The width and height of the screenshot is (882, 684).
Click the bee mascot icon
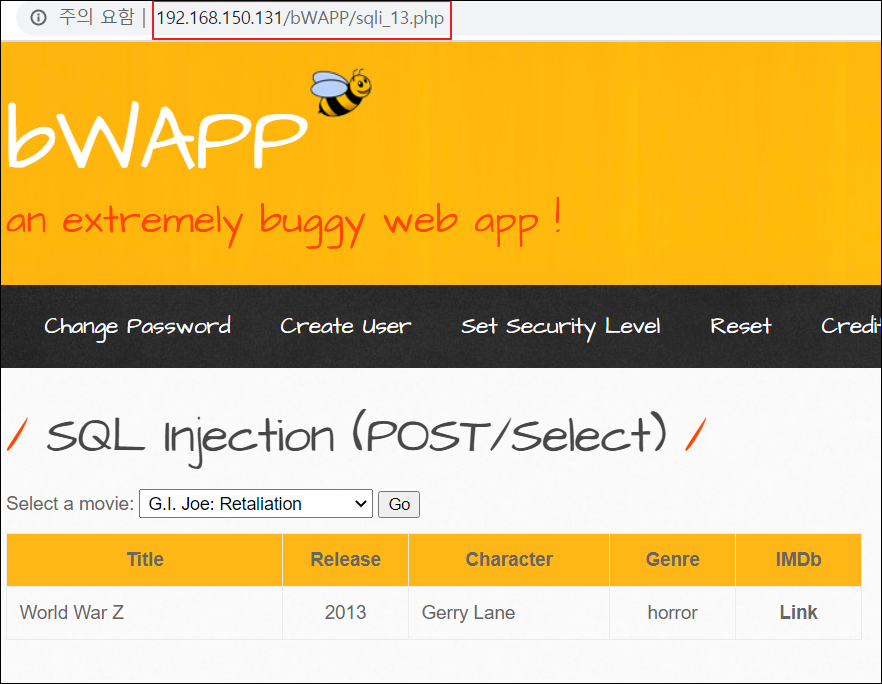[x=341, y=92]
